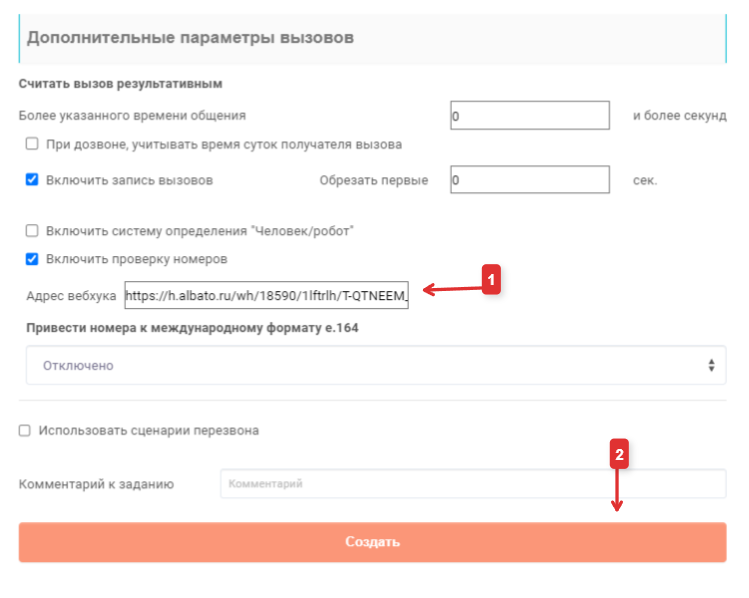Click the 'Адрес вебхука' label
Viewport: 749px width, 598px height.
(x=71, y=296)
